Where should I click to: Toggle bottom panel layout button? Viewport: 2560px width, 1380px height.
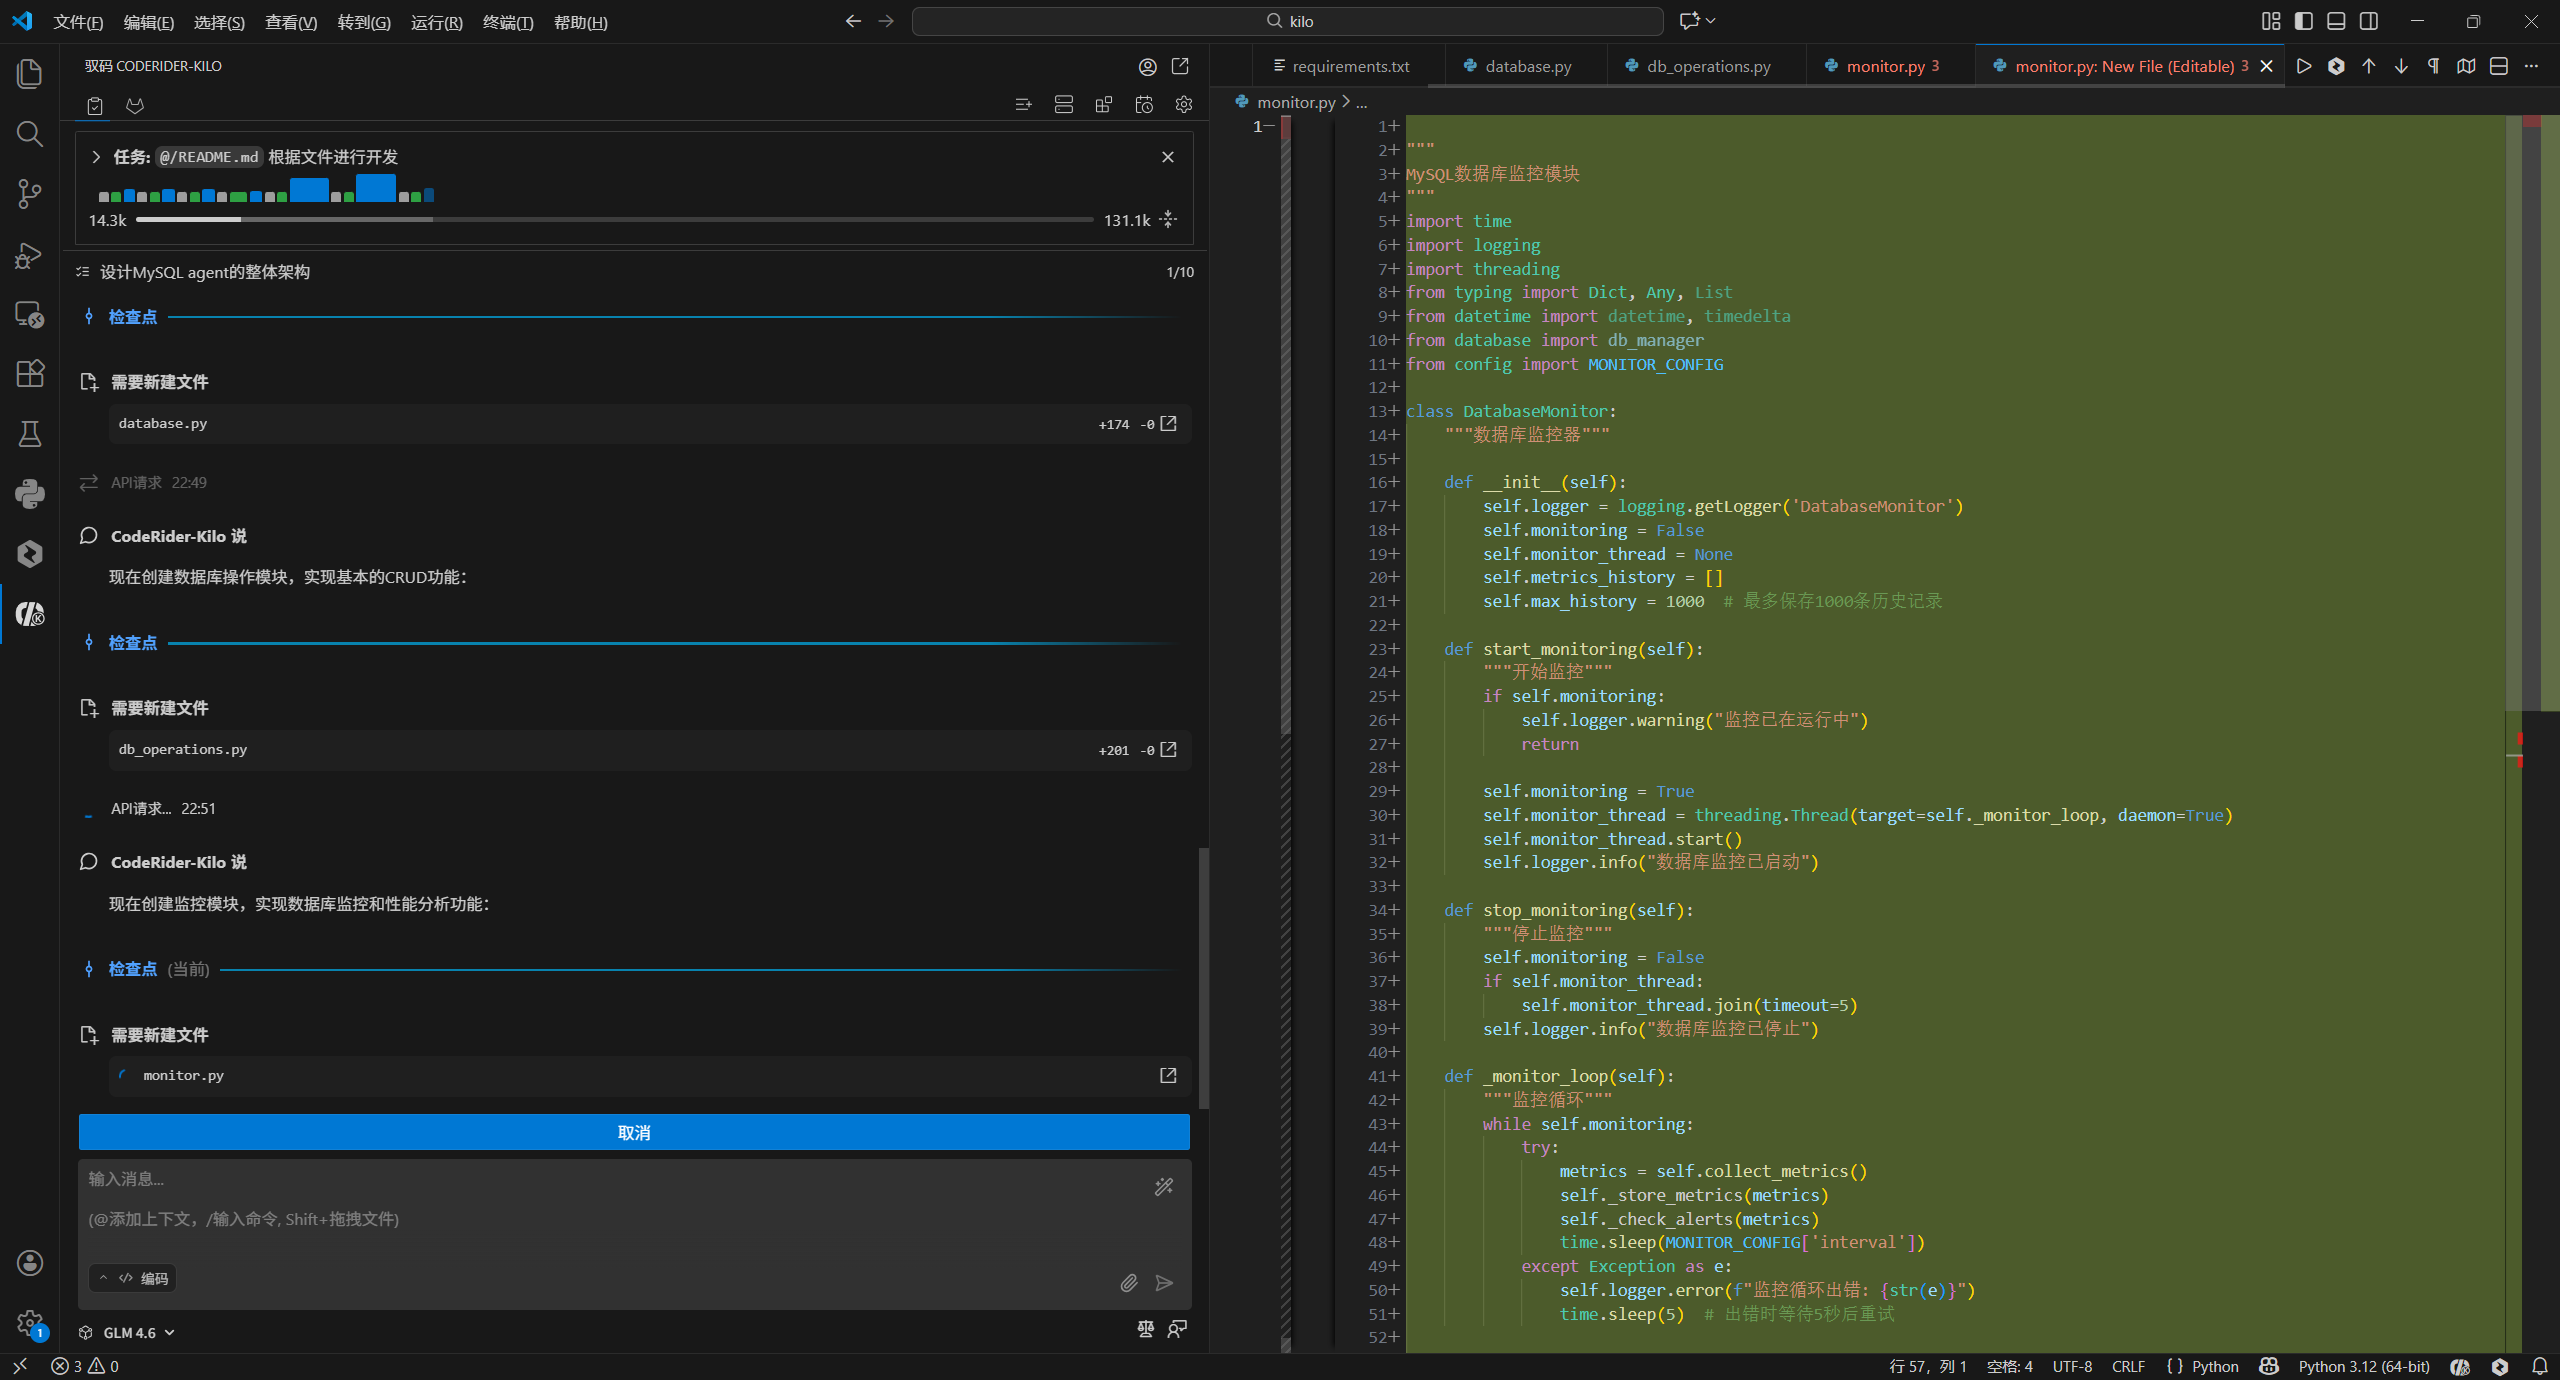coord(2336,21)
